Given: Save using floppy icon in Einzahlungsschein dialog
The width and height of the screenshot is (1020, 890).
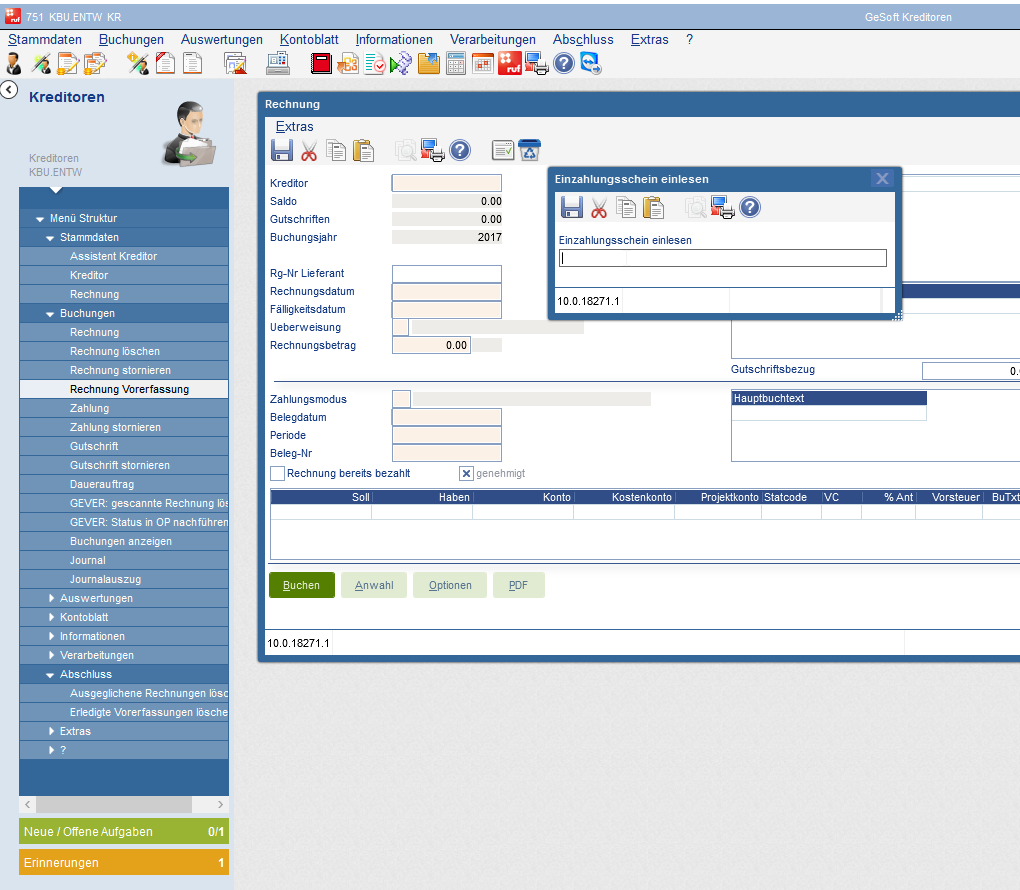Looking at the screenshot, I should pos(572,208).
